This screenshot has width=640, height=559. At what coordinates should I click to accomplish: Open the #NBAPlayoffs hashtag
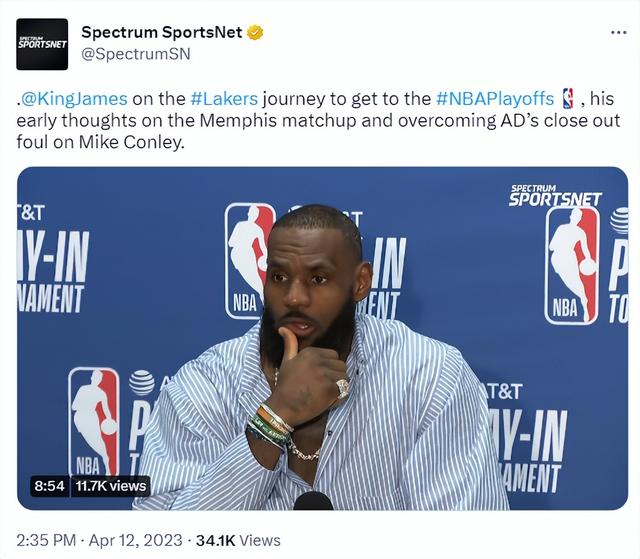click(x=495, y=98)
